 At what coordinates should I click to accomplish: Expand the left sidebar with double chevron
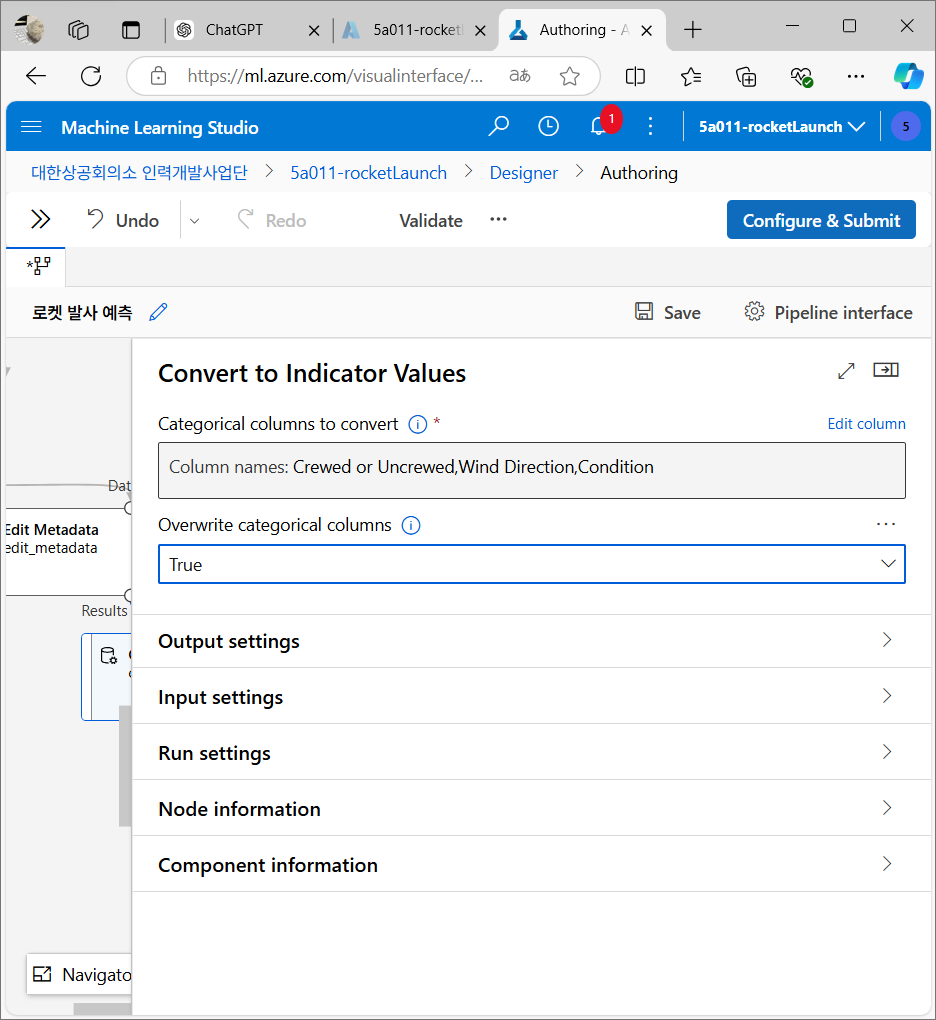(40, 220)
